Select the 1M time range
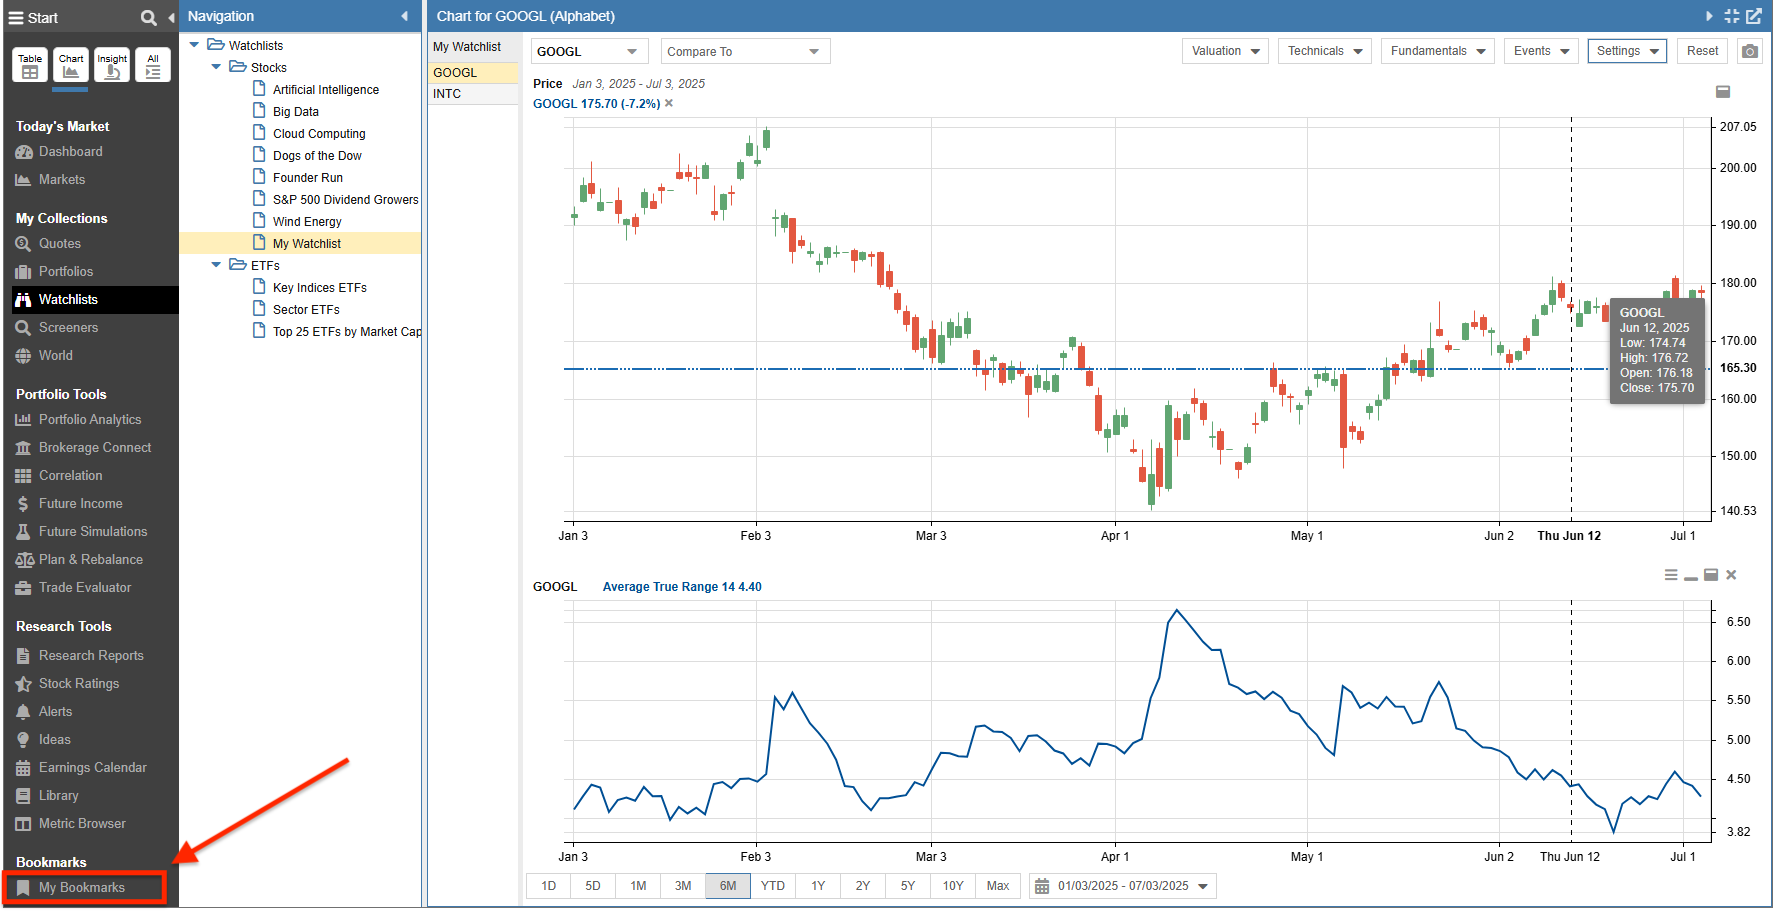The height and width of the screenshot is (913, 1778). click(638, 886)
